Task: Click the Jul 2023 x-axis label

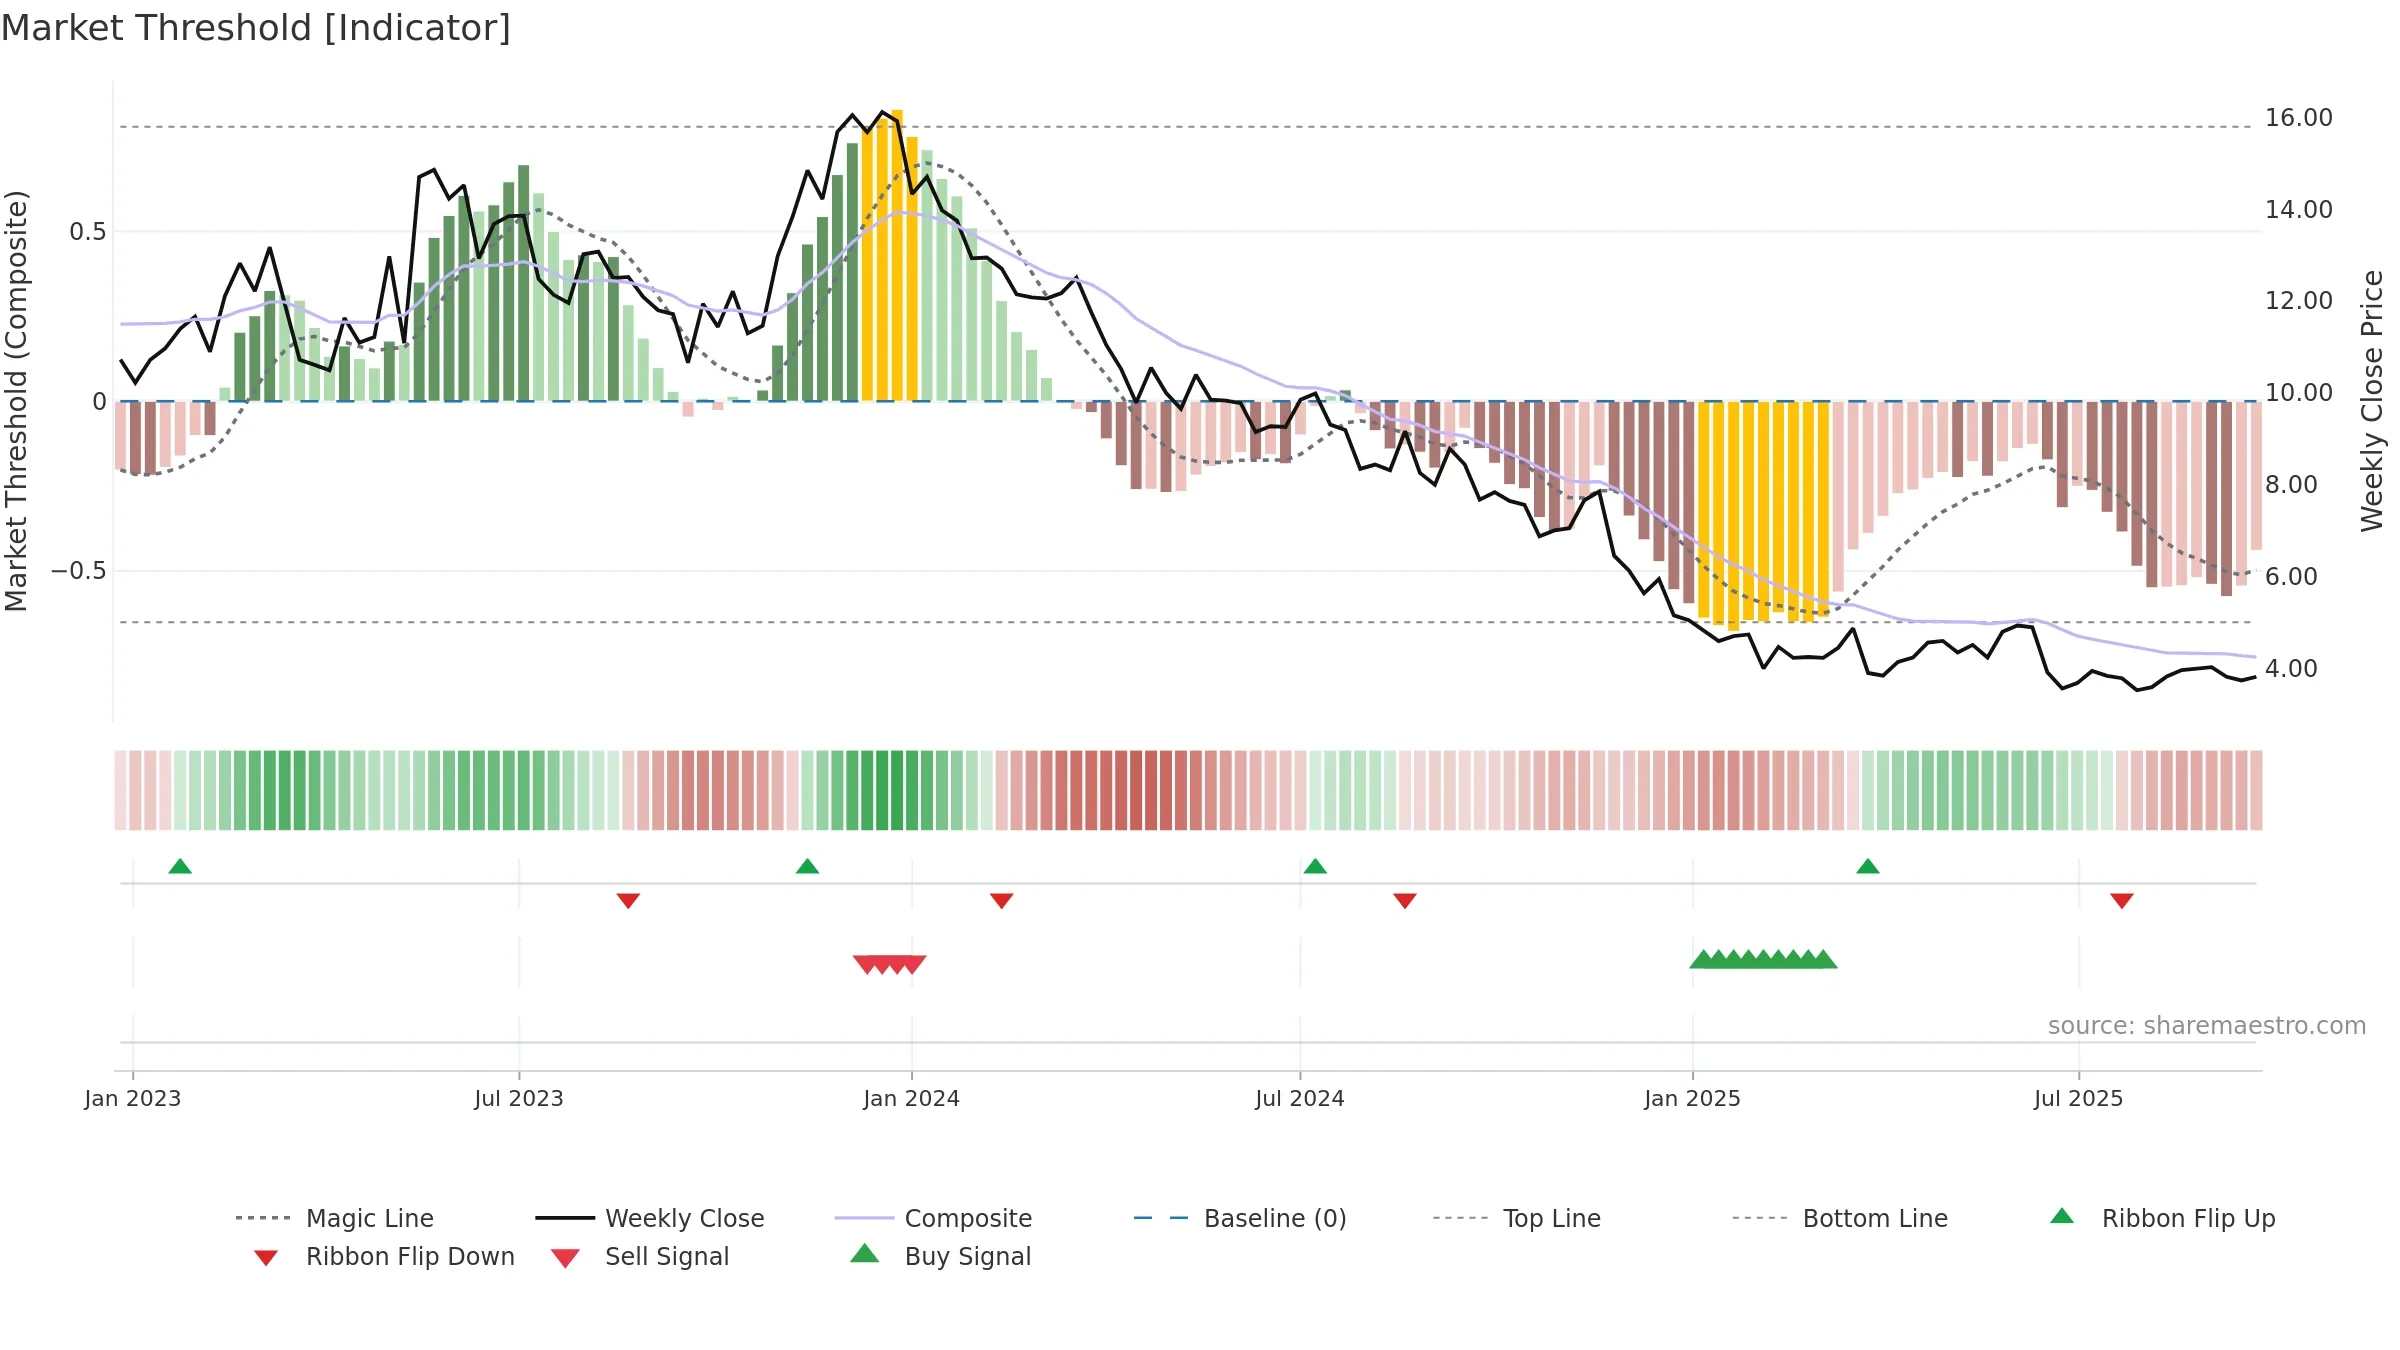Action: pos(519,1099)
